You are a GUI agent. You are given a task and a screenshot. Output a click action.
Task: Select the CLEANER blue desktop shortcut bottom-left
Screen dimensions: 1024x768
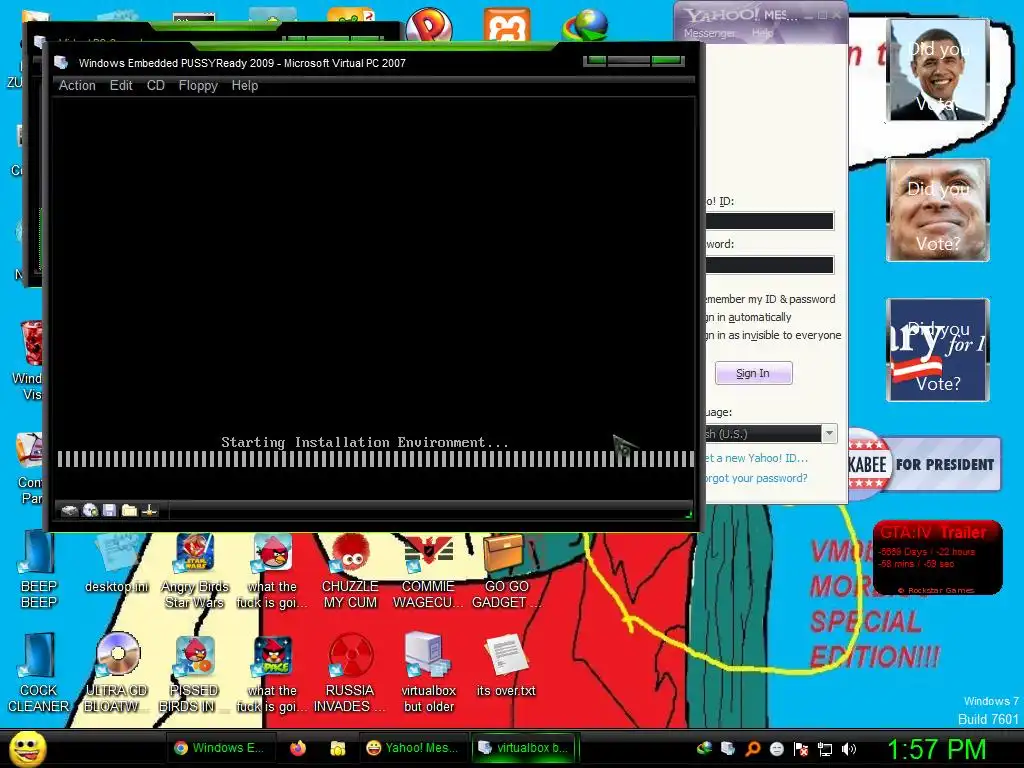point(39,673)
